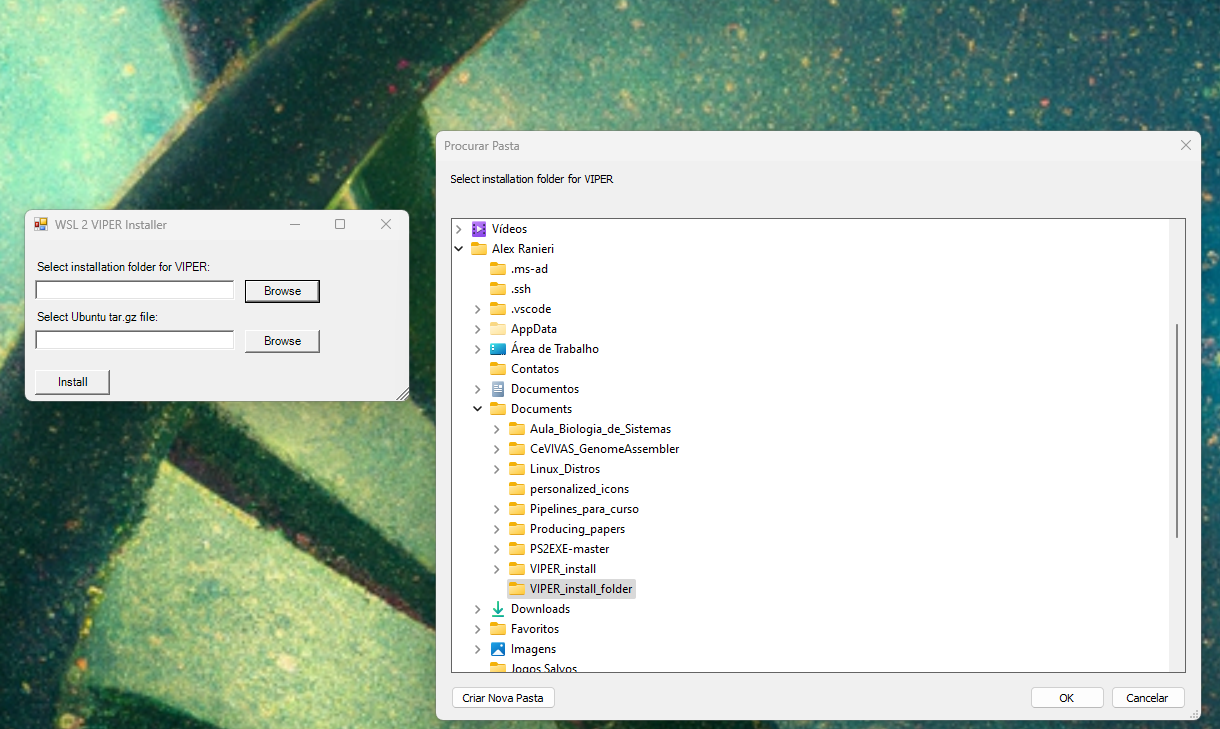The height and width of the screenshot is (729, 1220).
Task: Expand the CeVIVAS_GenomeAssembler node
Action: coord(497,449)
